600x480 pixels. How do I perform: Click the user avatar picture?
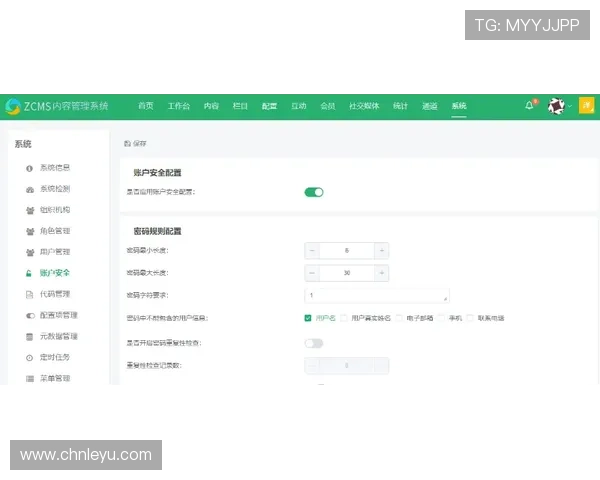click(x=556, y=106)
